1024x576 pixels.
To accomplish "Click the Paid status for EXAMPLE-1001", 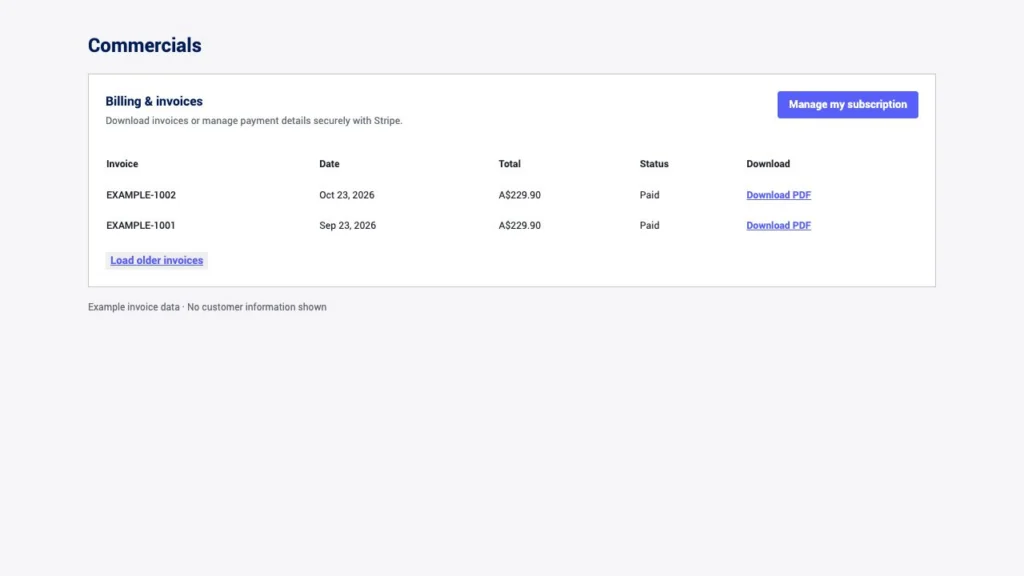I will (x=650, y=225).
